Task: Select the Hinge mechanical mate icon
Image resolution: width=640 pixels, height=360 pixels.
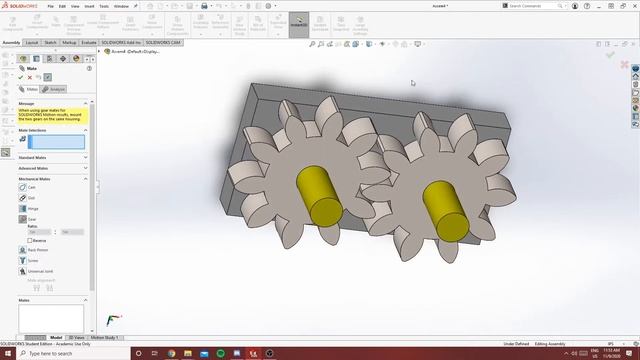Action: tap(22, 209)
